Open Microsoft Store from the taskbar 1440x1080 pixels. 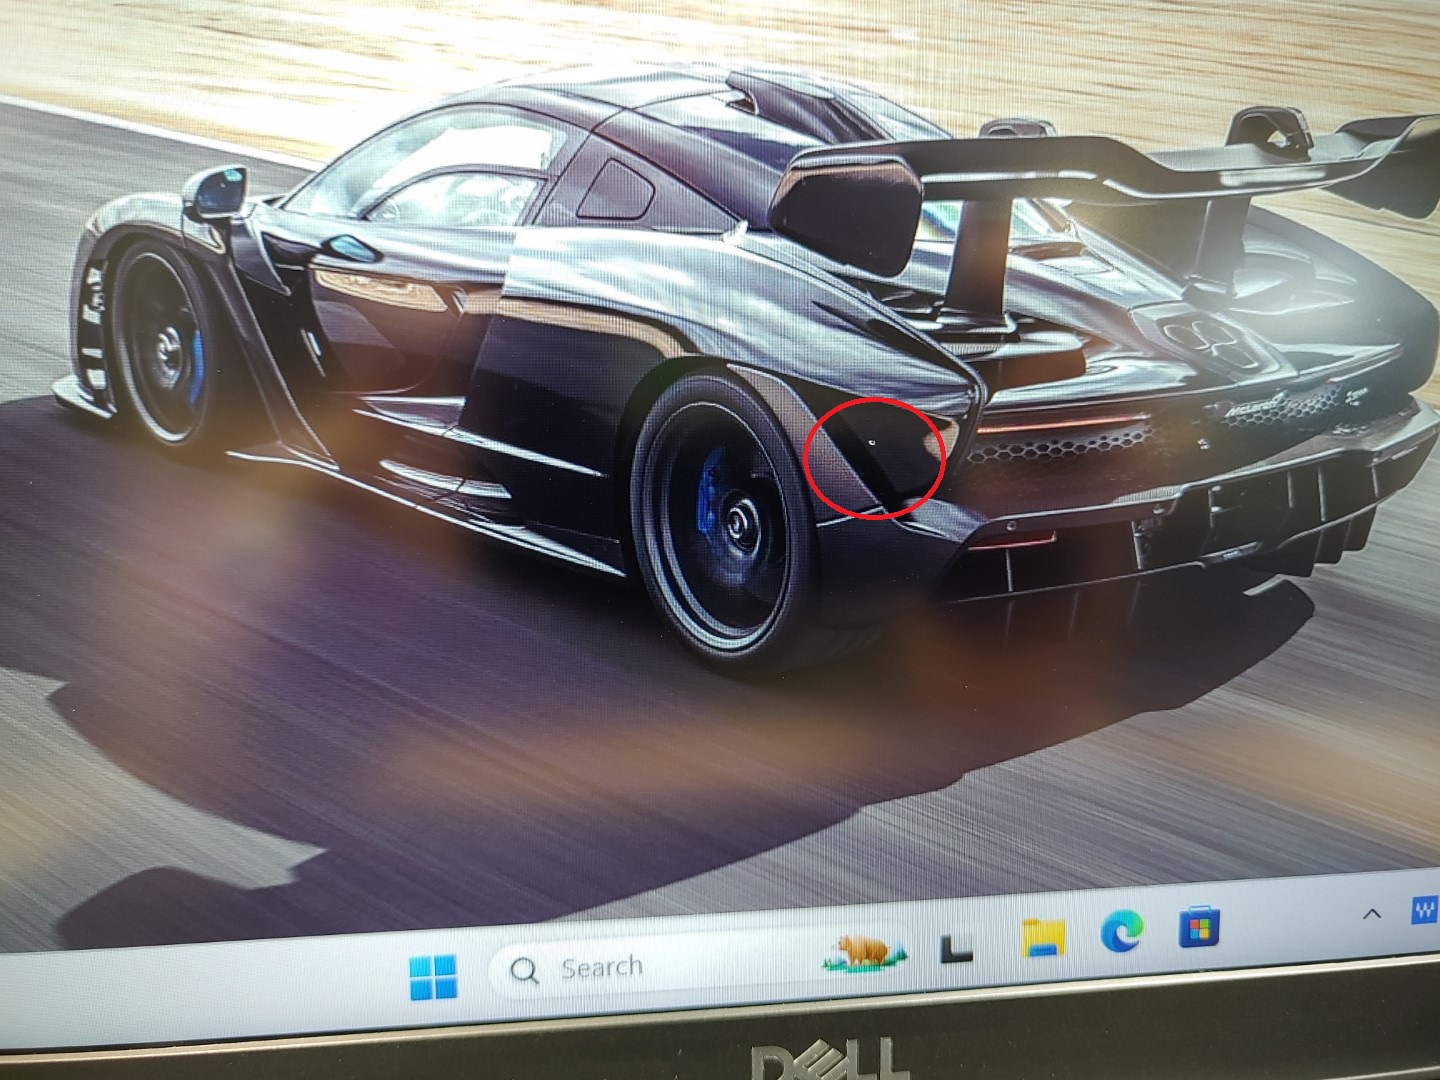pyautogui.click(x=1199, y=926)
